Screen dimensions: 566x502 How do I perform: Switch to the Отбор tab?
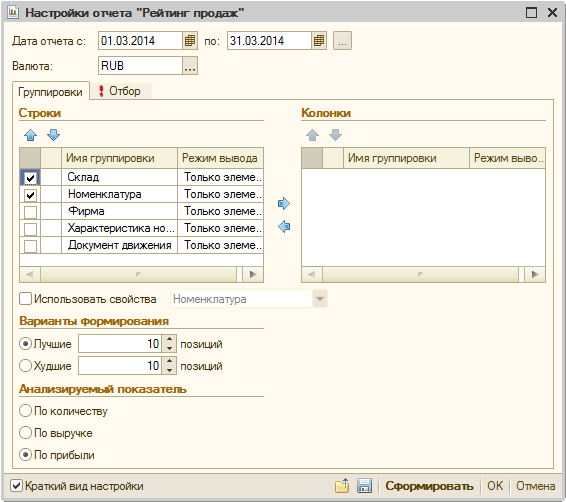point(120,91)
